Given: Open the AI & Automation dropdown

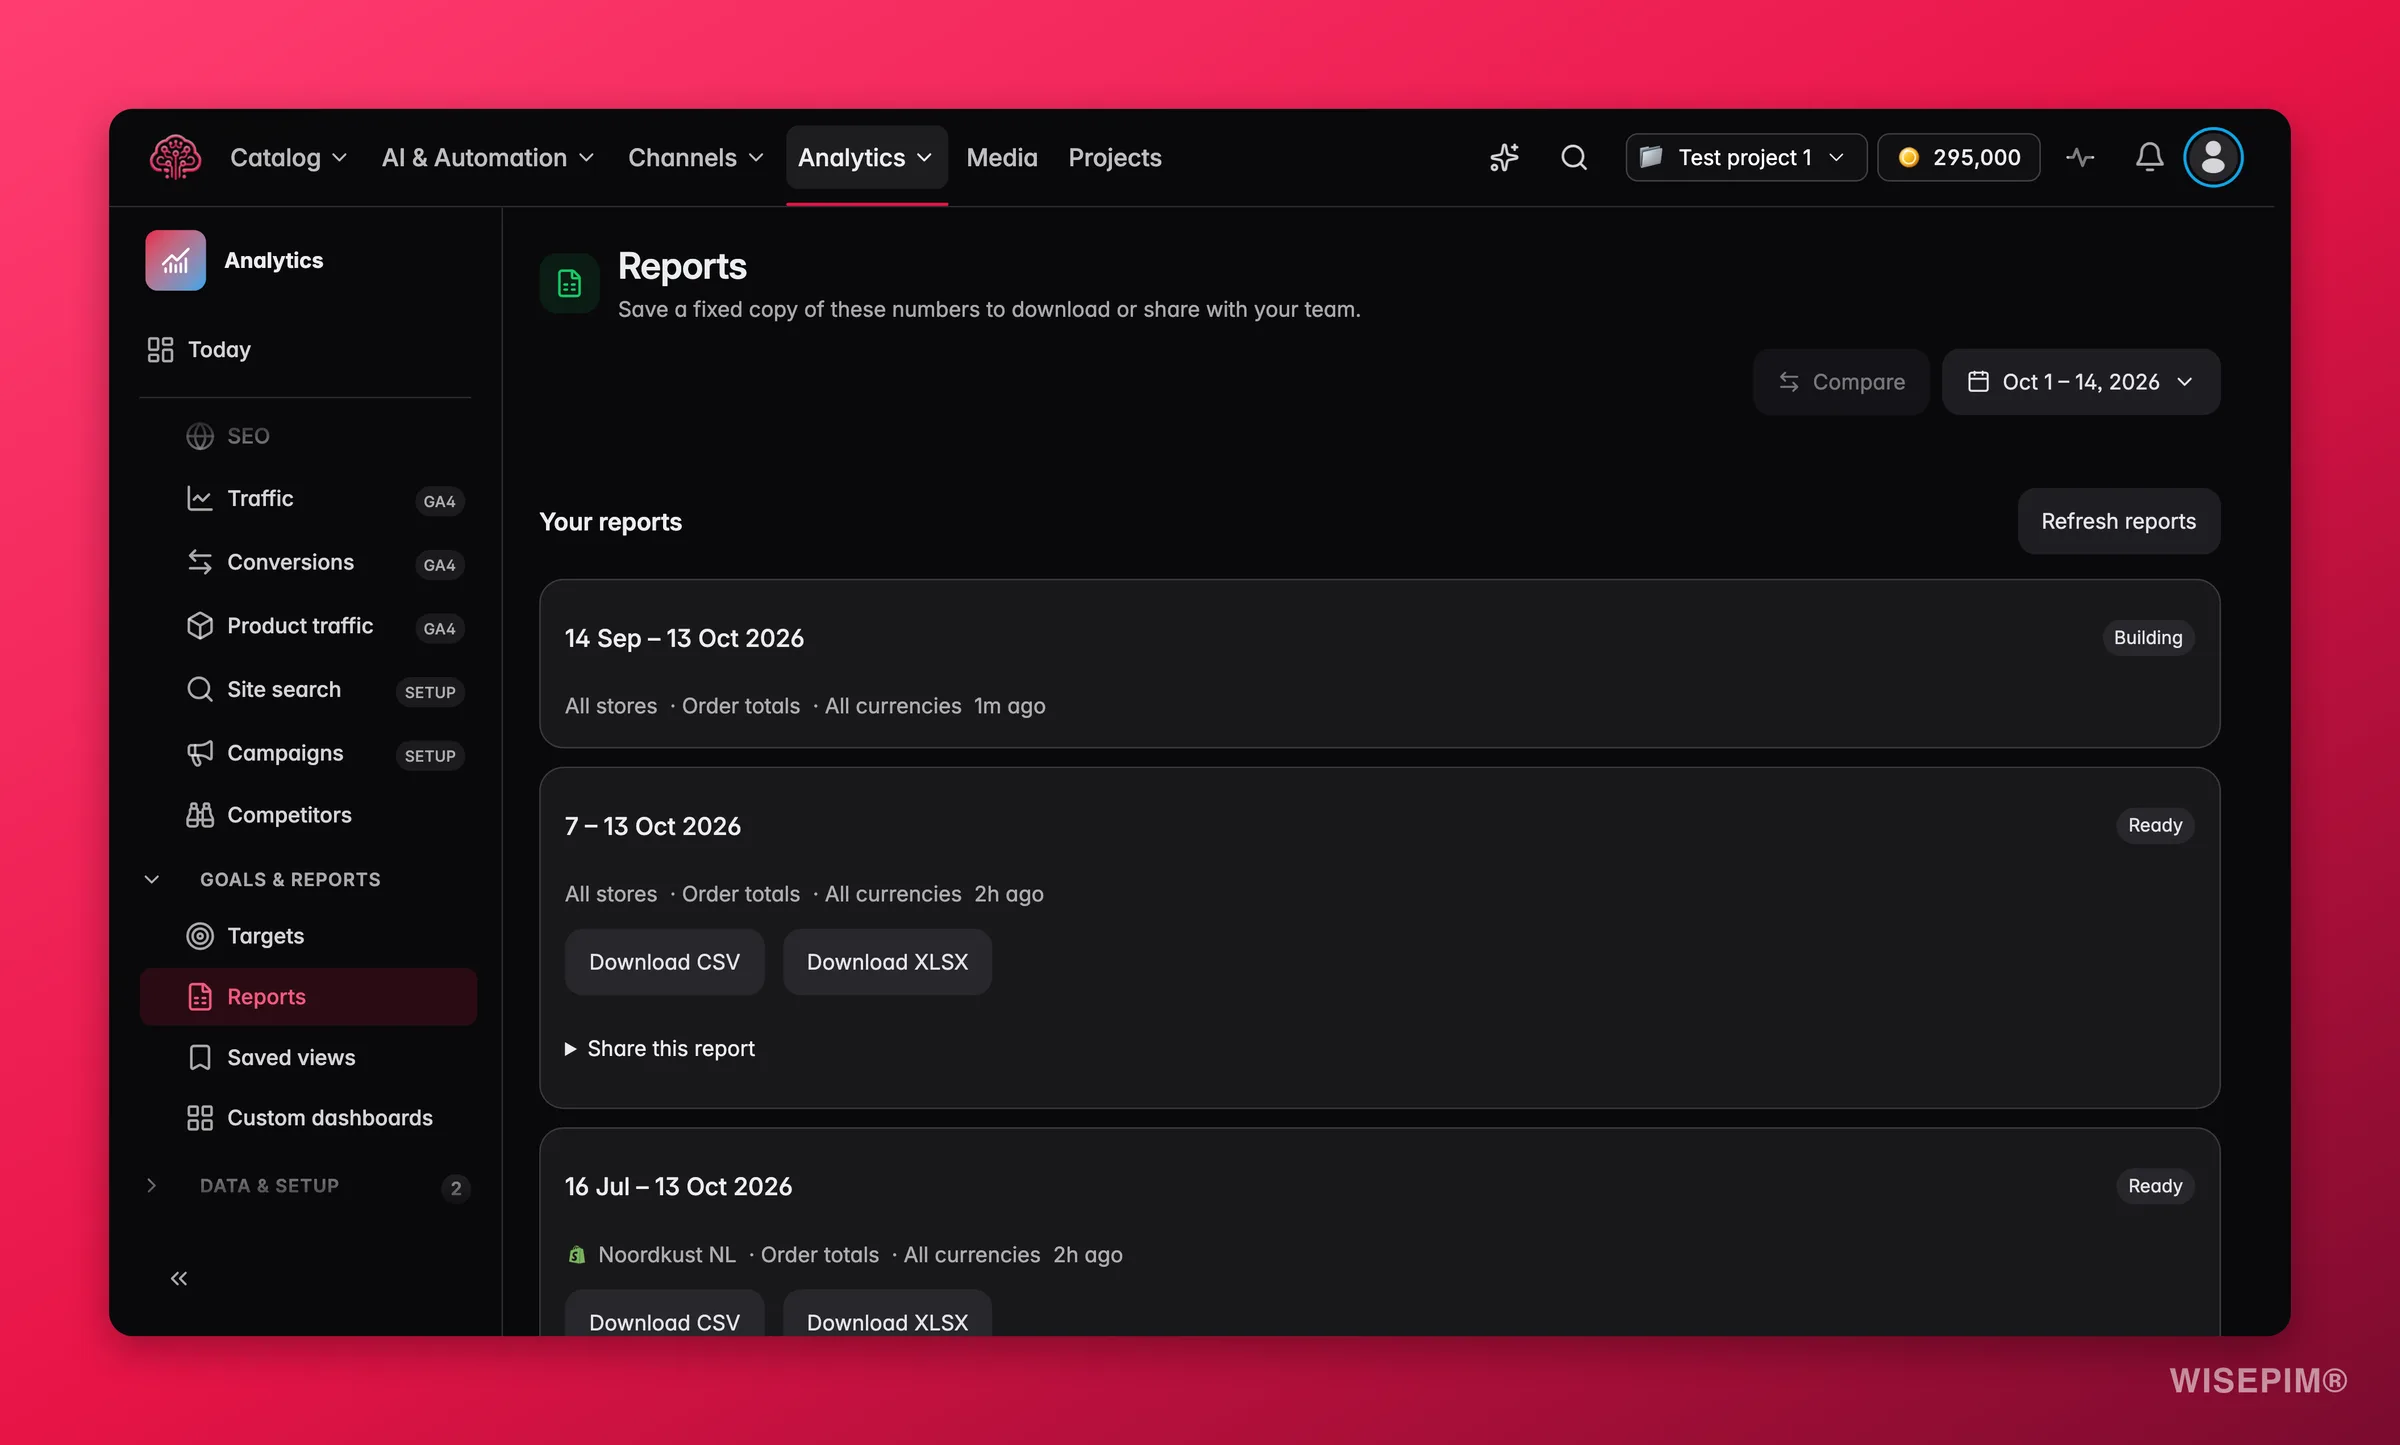Looking at the screenshot, I should 488,157.
